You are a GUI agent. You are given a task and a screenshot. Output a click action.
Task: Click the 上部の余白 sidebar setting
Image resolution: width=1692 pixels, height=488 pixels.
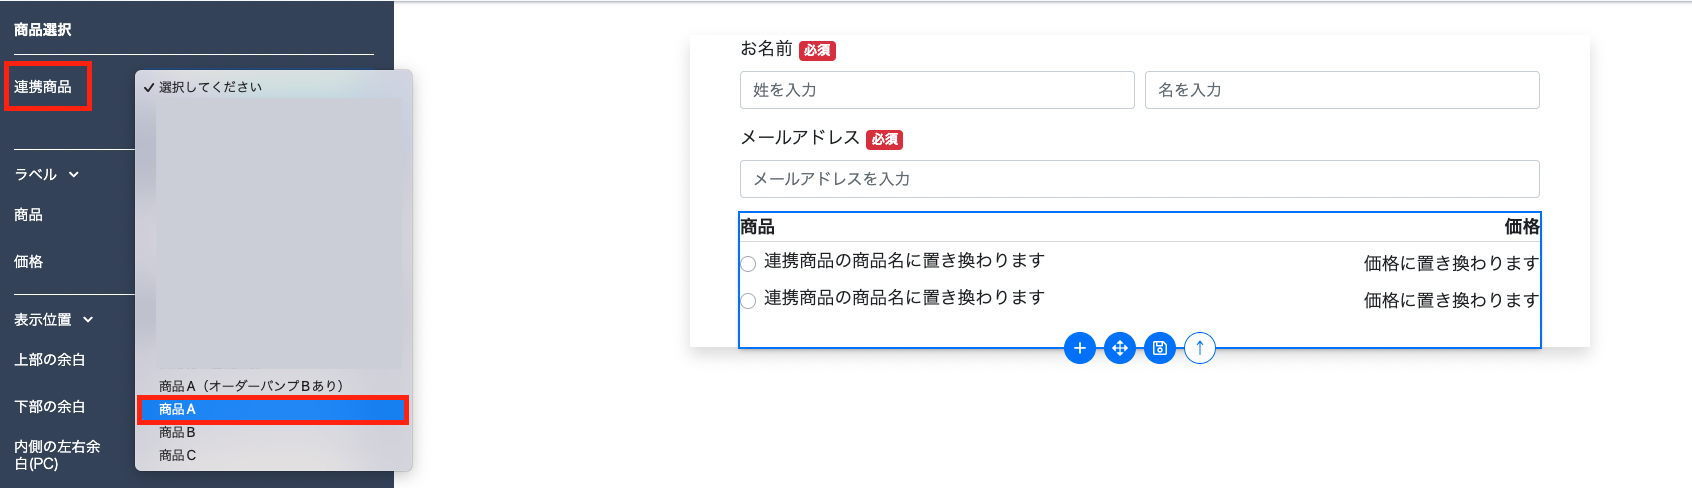tap(50, 360)
